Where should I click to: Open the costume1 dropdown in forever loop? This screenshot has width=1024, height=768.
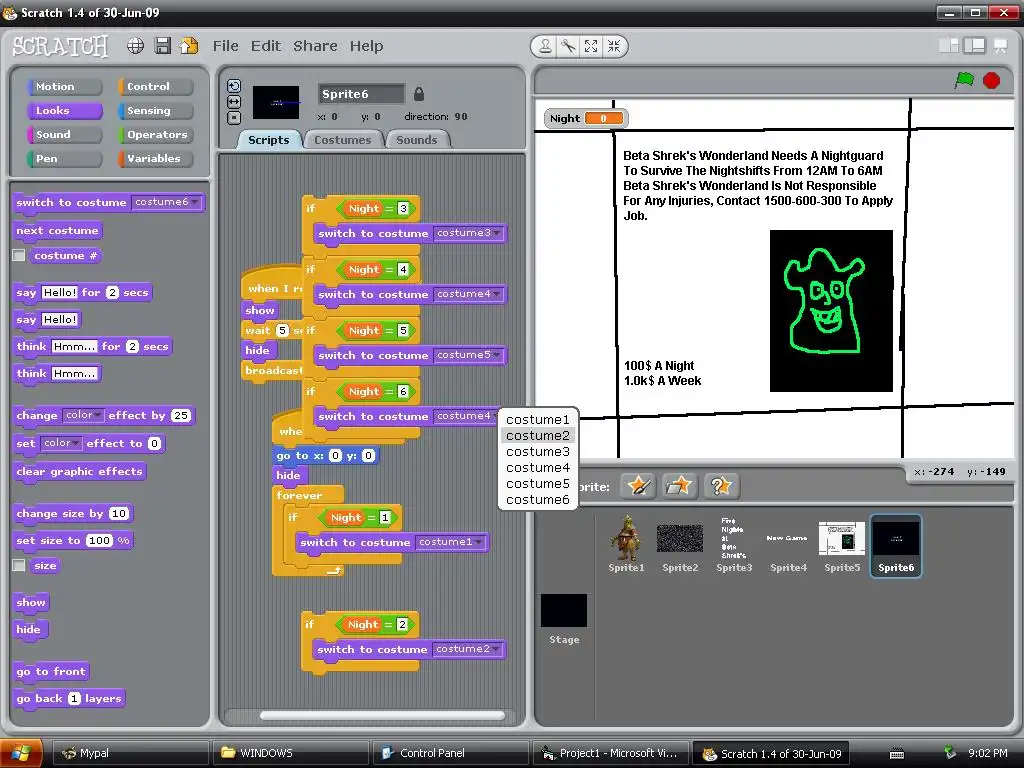pos(451,541)
